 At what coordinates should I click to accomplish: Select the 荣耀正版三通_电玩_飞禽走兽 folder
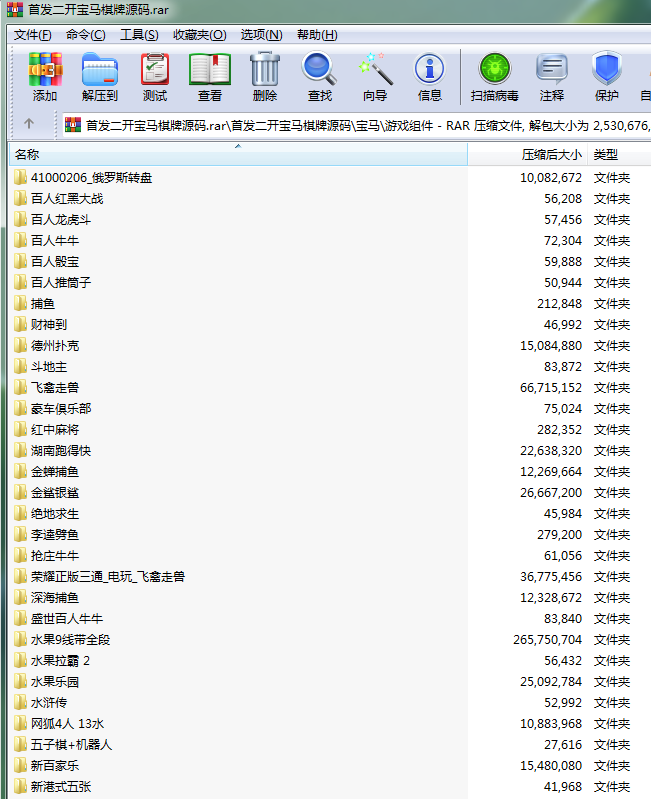pyautogui.click(x=330, y=577)
